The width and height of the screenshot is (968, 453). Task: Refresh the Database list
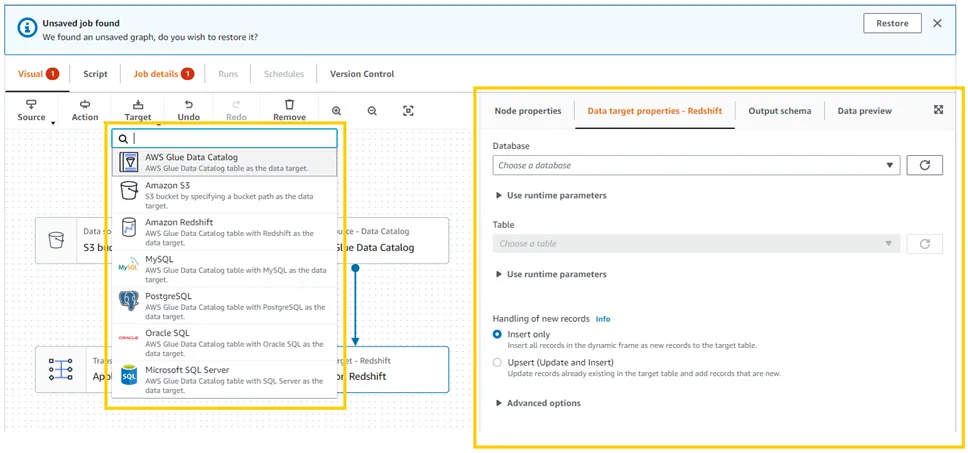pos(924,165)
